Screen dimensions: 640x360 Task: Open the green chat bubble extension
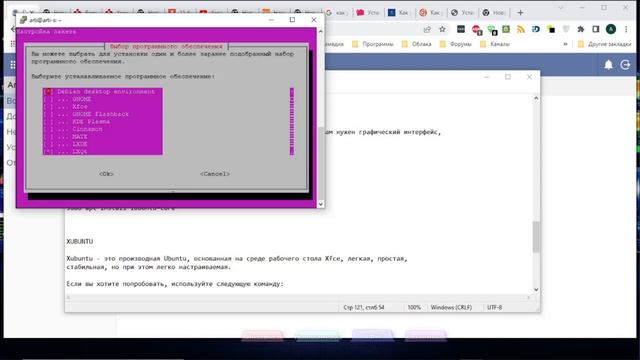pos(492,29)
